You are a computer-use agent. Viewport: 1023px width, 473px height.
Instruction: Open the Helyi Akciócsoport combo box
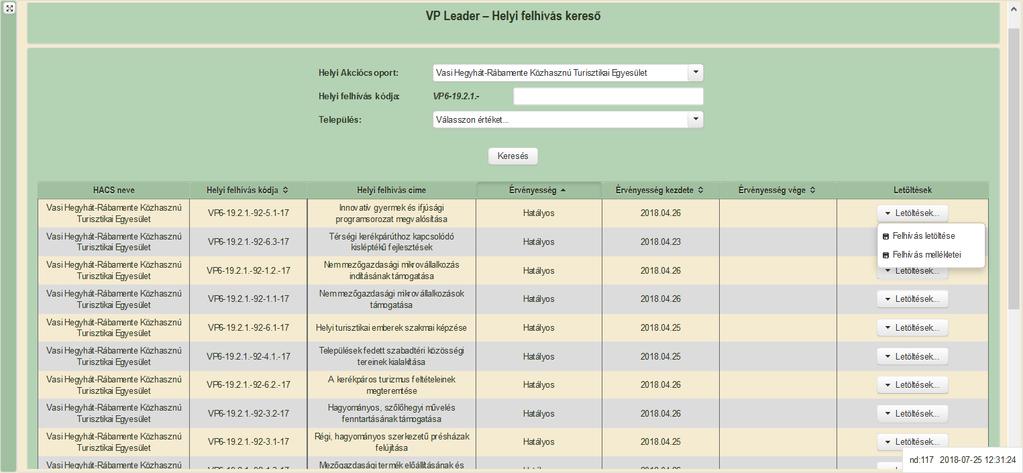click(x=567, y=72)
